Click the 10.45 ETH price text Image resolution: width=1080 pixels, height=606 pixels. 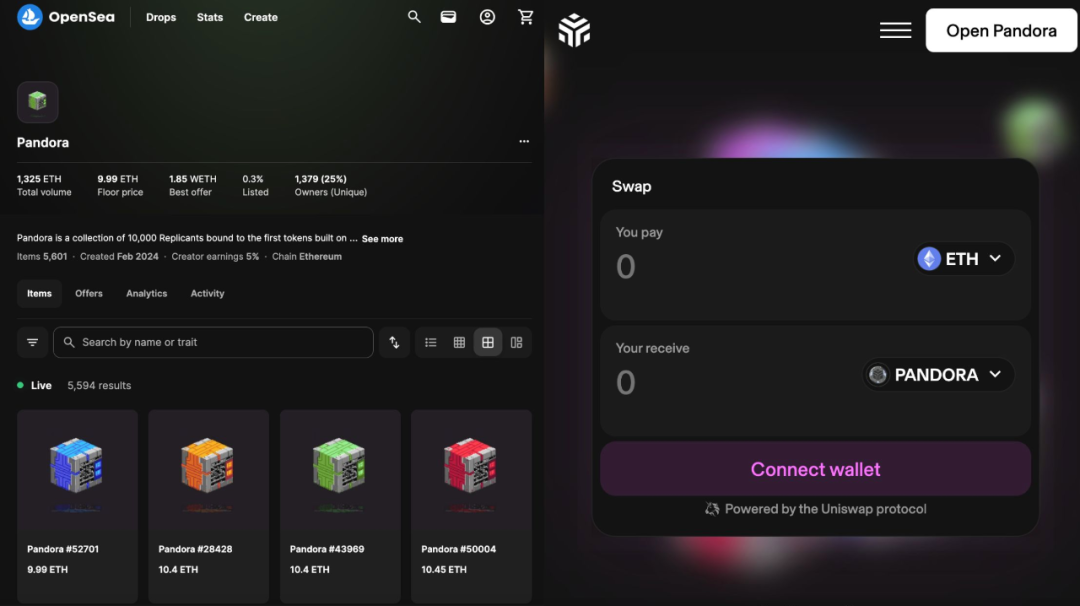444,570
